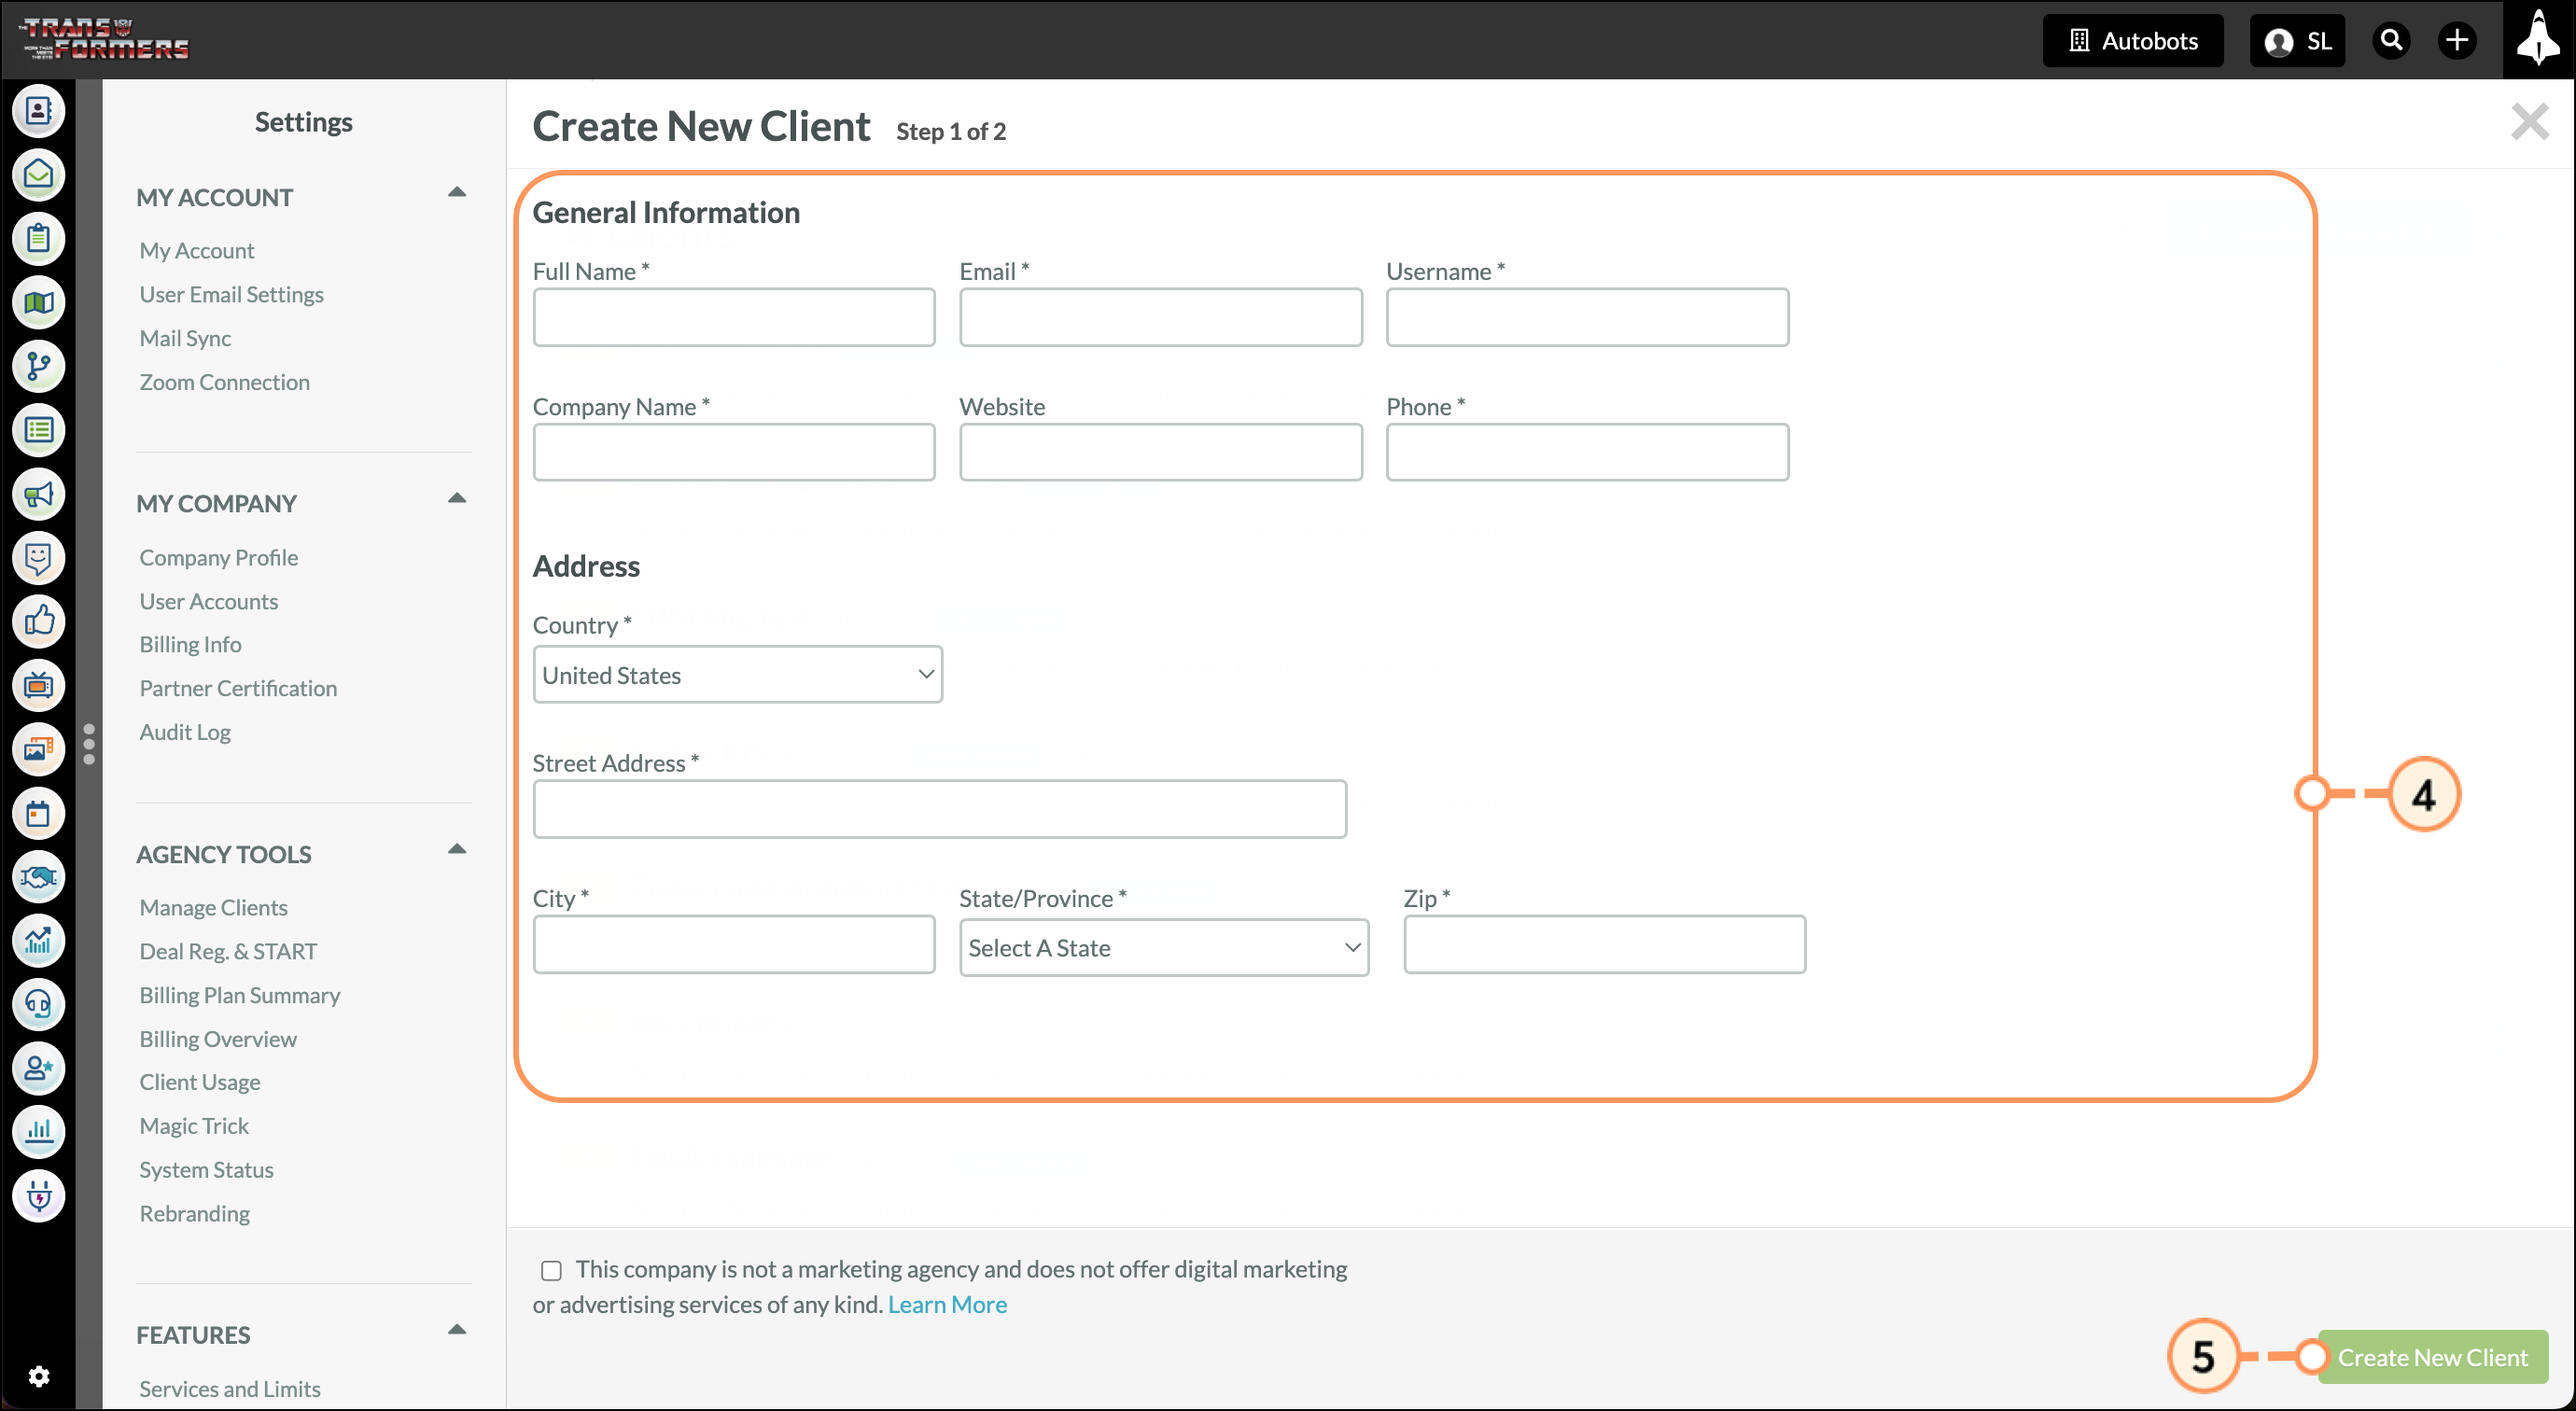Open Mail Sync settings

pyautogui.click(x=185, y=338)
